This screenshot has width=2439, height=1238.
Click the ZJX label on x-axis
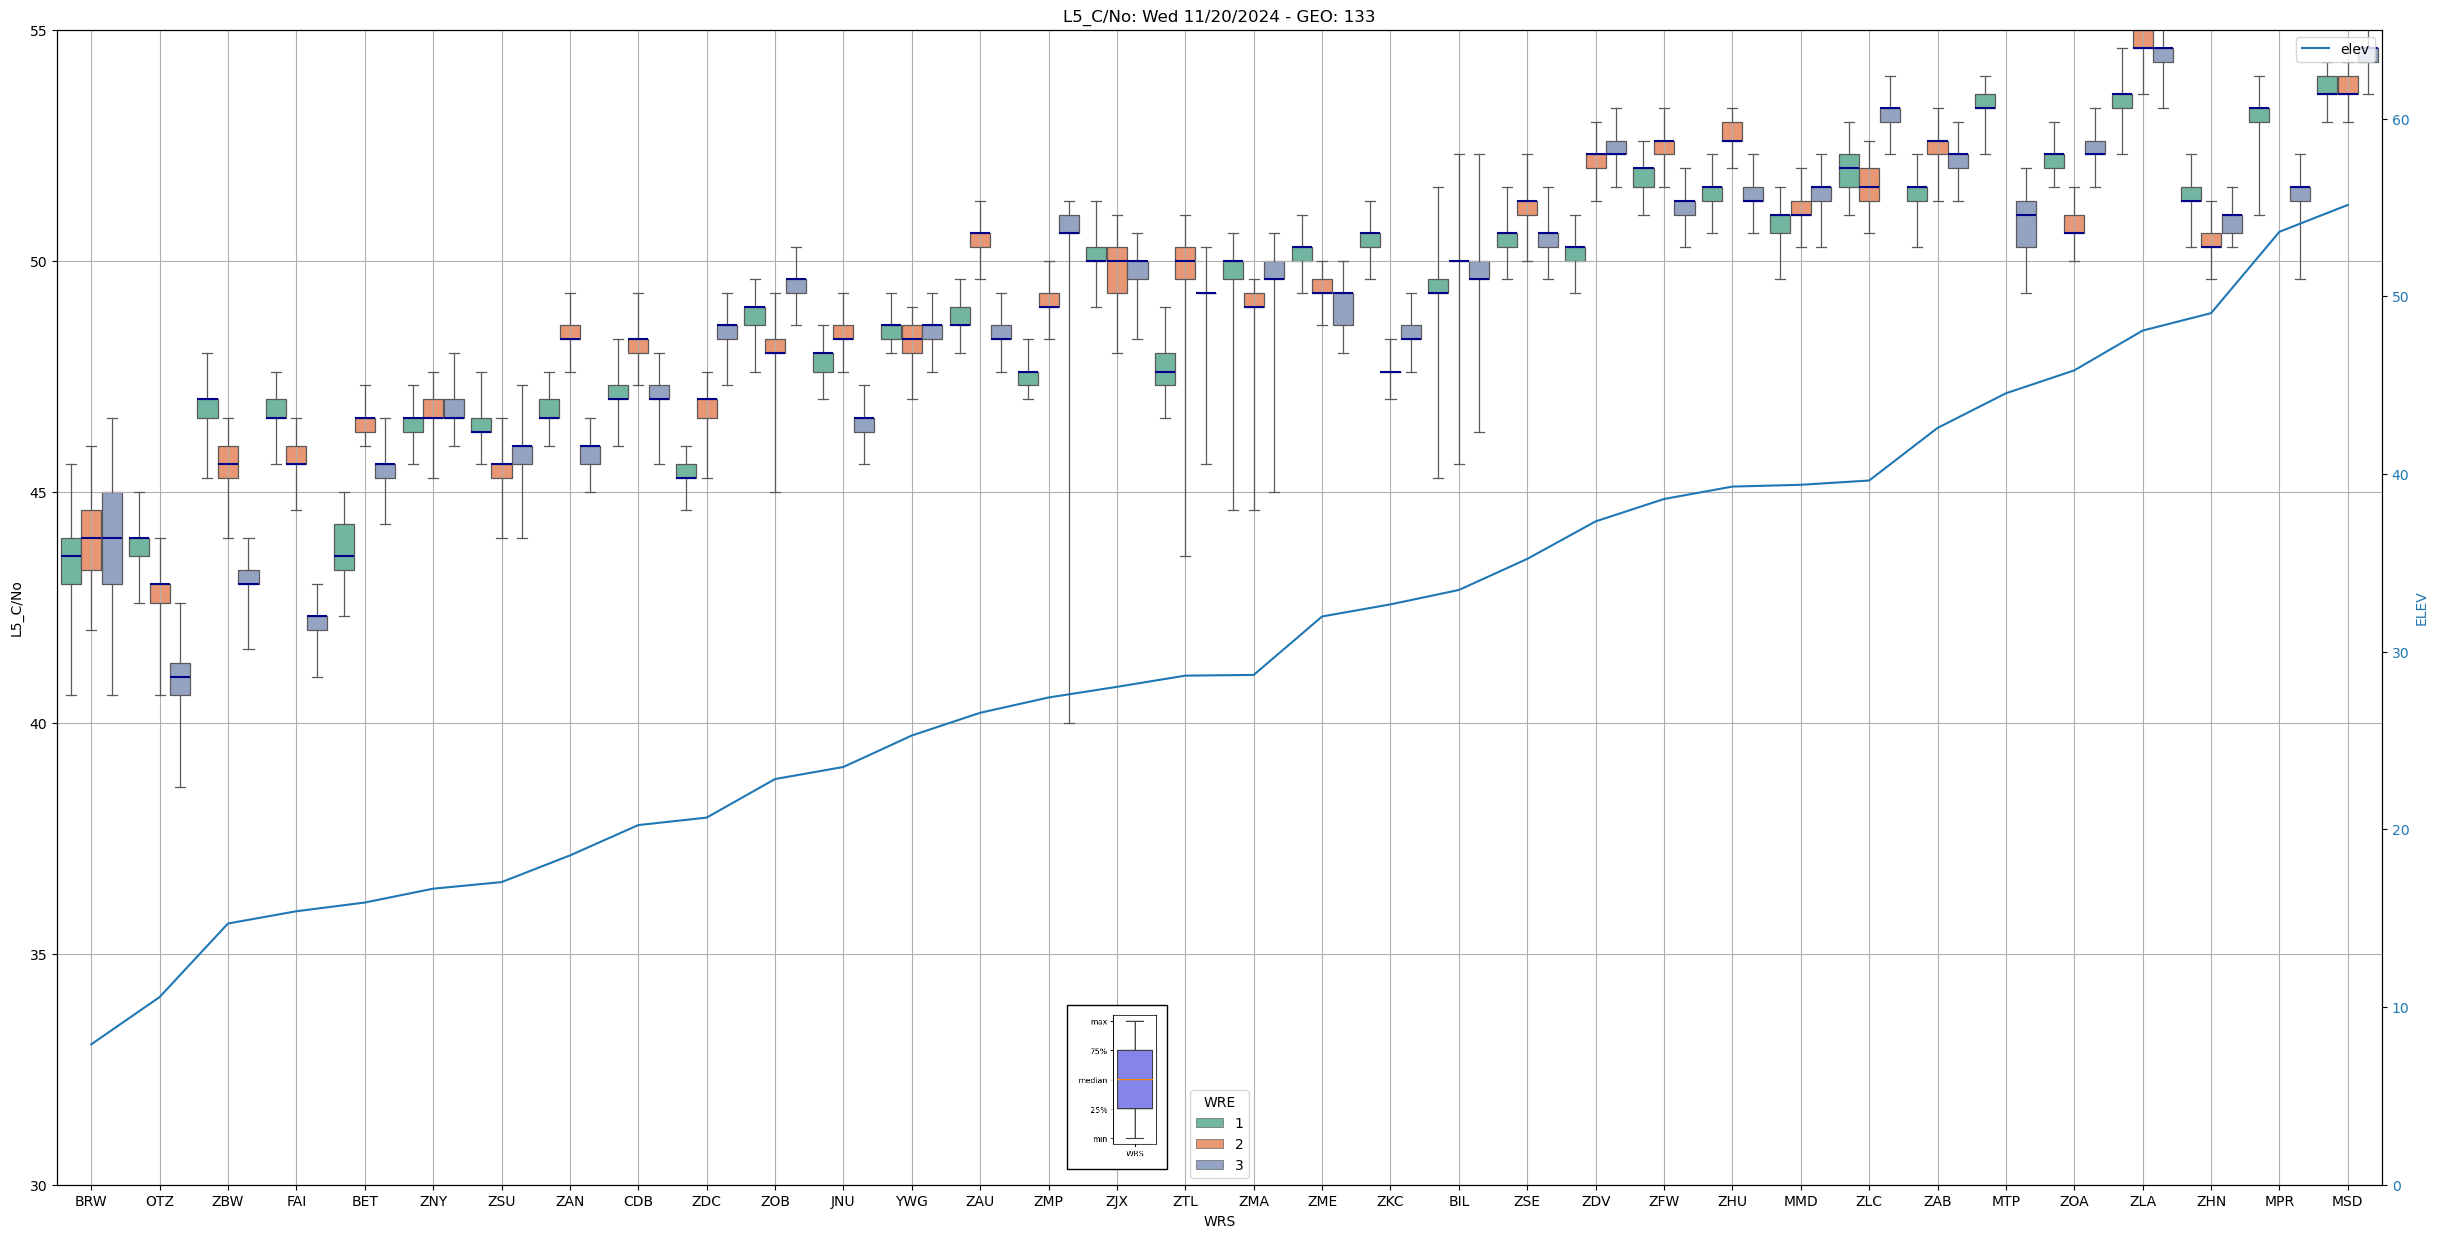click(x=1116, y=1201)
